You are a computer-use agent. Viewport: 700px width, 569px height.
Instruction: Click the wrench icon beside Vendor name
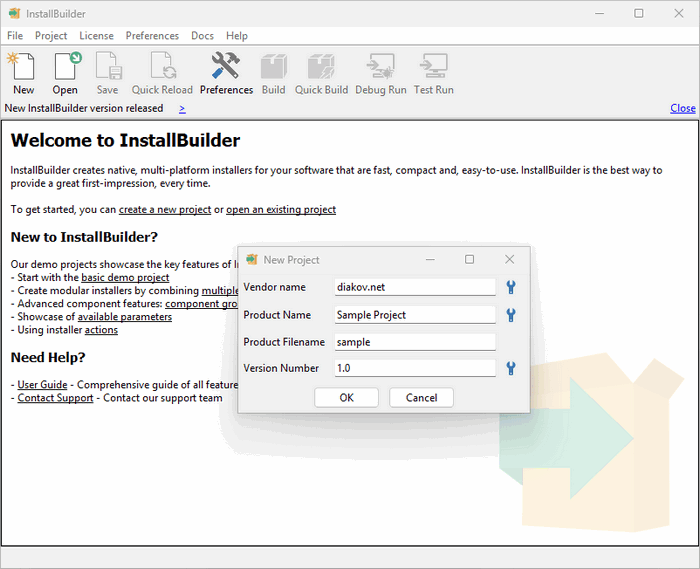510,288
